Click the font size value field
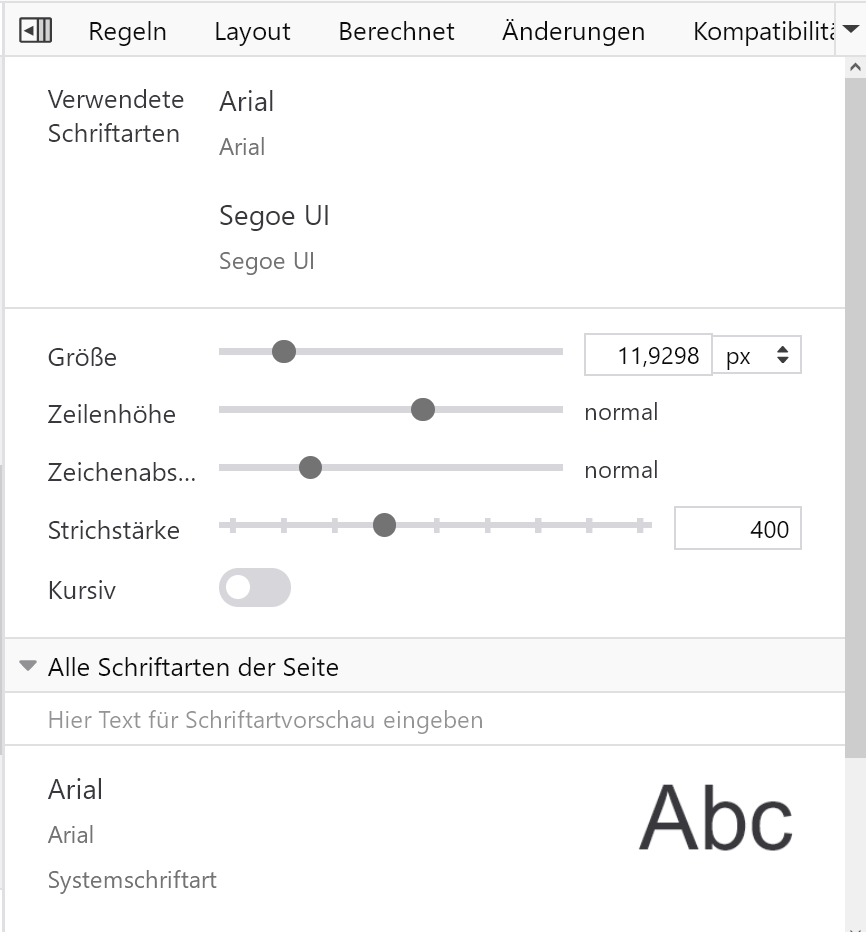Viewport: 866px width, 932px height. click(648, 355)
